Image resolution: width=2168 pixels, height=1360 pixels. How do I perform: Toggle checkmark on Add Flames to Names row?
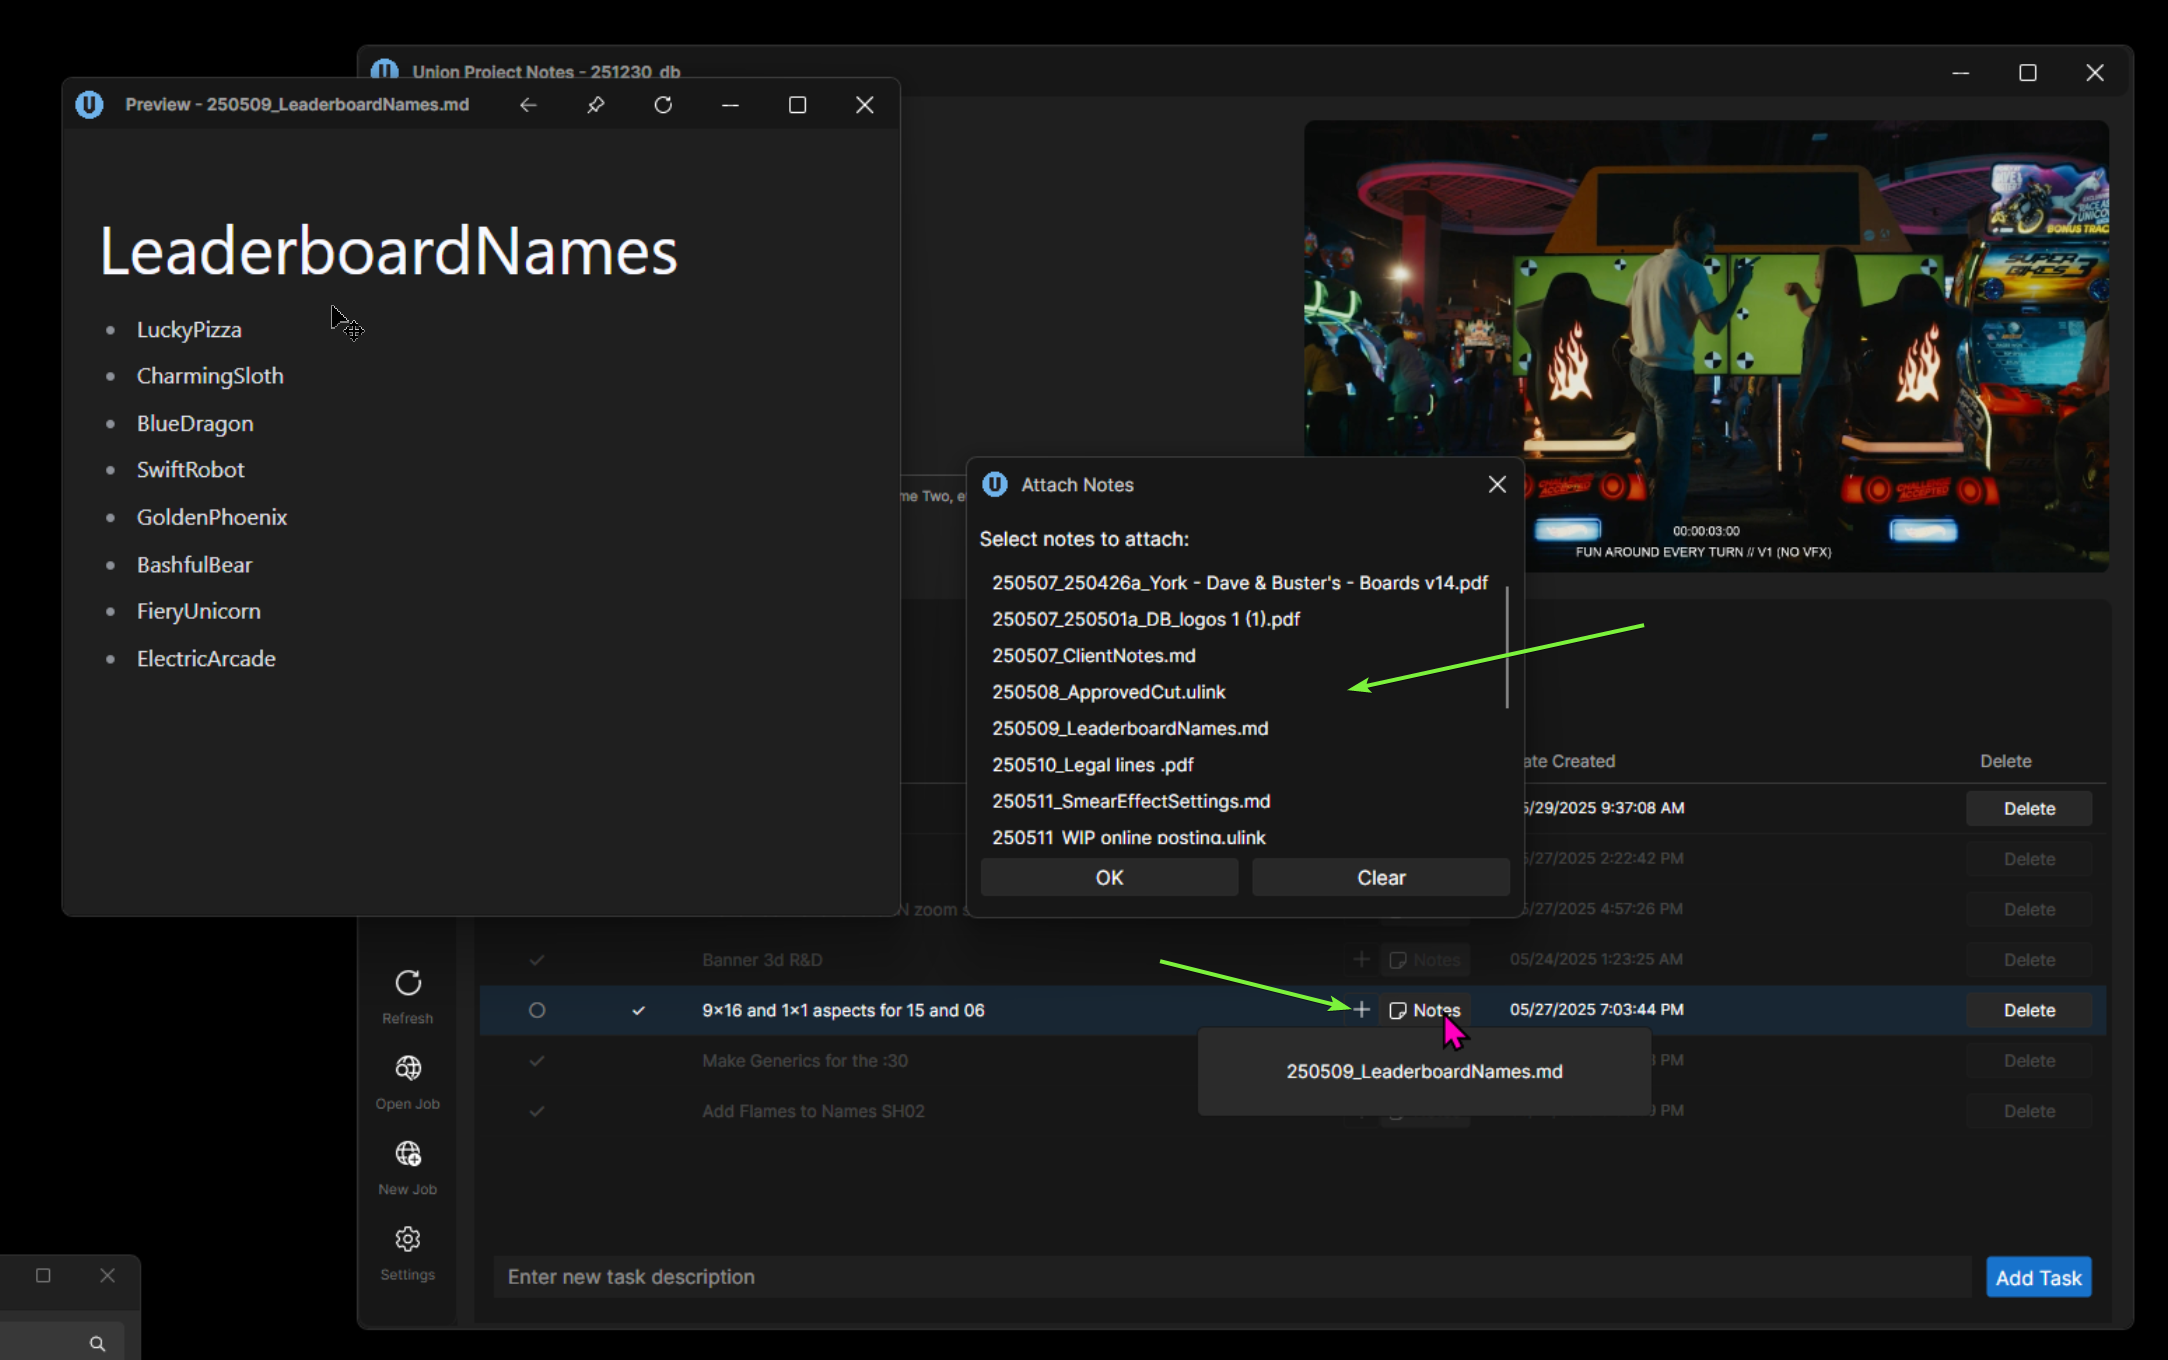tap(537, 1111)
